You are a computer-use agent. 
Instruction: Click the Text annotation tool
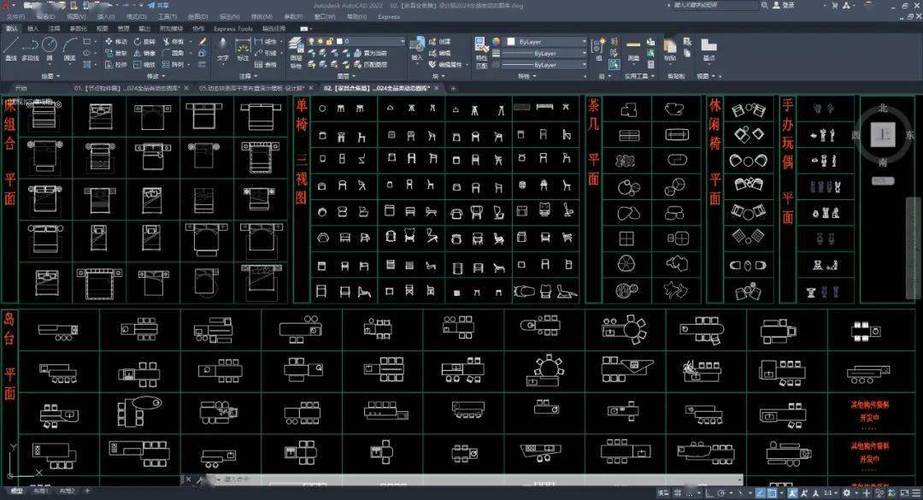222,49
